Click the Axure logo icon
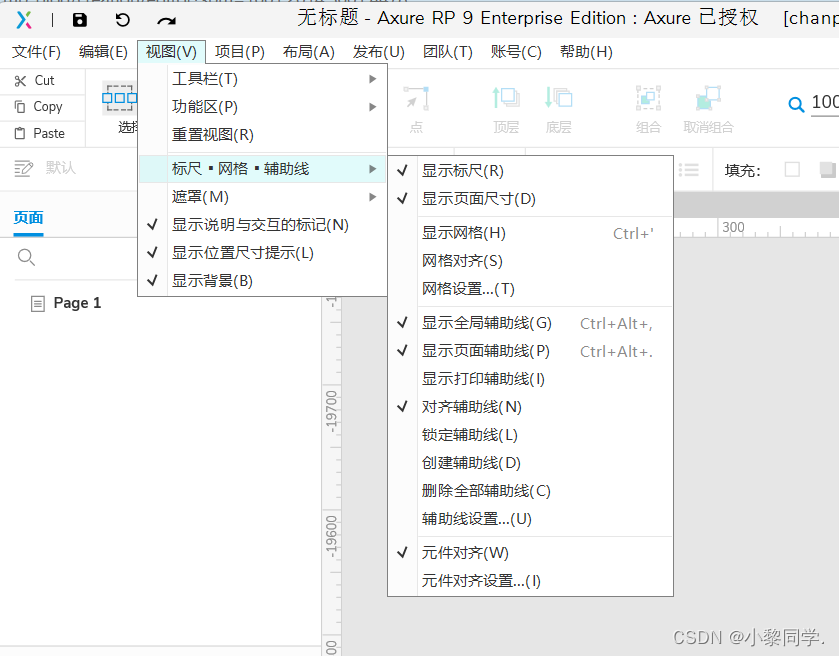This screenshot has height=656, width=839. point(24,20)
